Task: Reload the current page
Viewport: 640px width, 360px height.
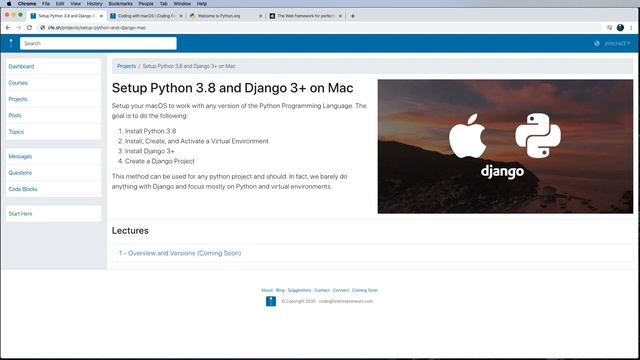Action: click(x=29, y=28)
